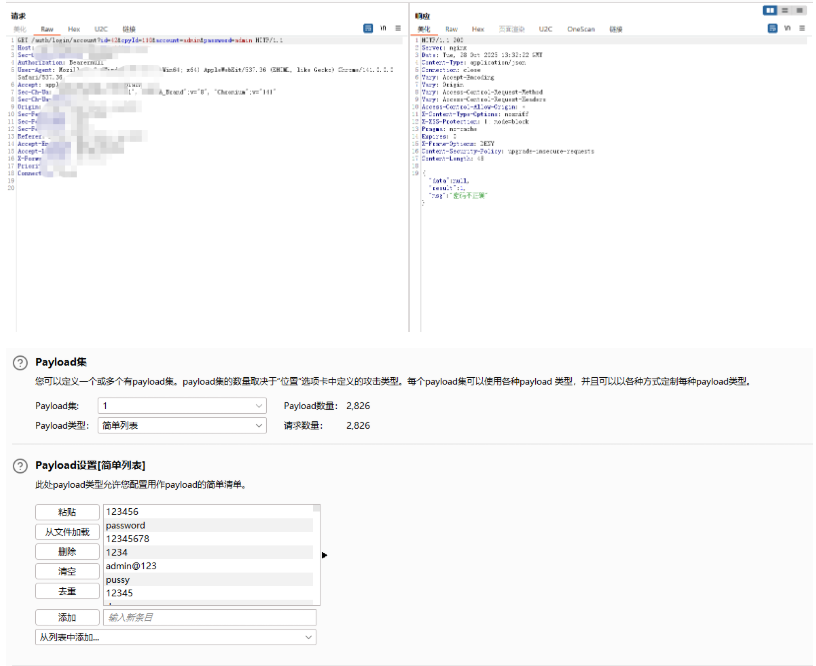This screenshot has height=666, width=816.
Task: Select Hex tab in response panel
Action: (478, 29)
